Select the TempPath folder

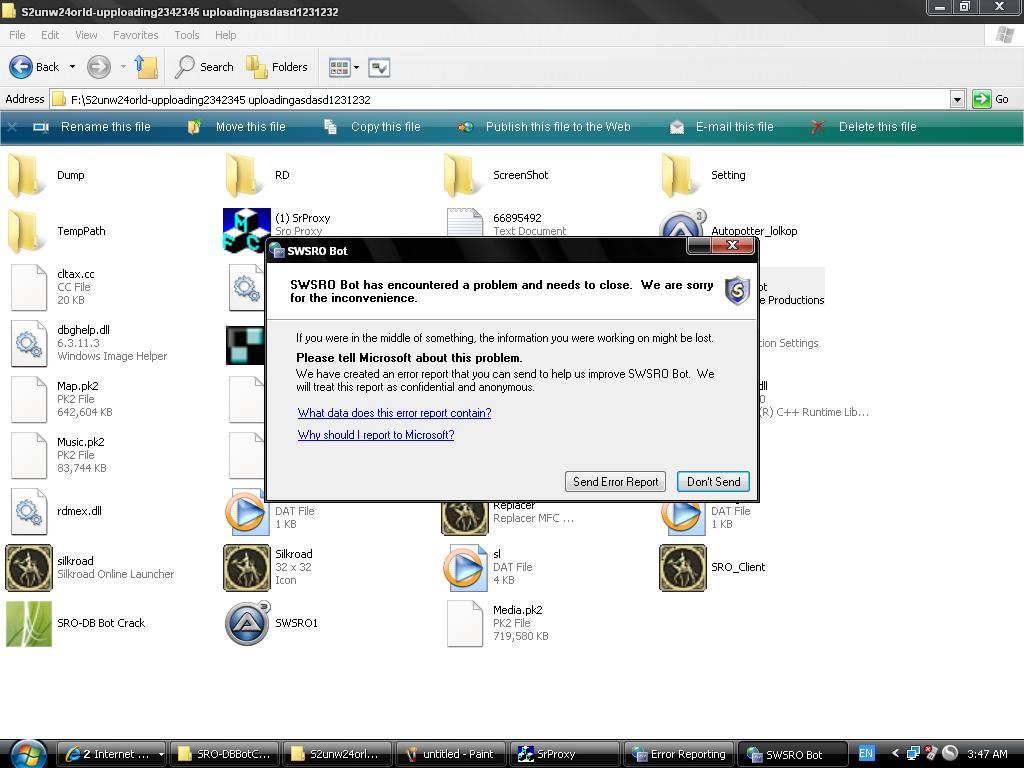pyautogui.click(x=56, y=231)
